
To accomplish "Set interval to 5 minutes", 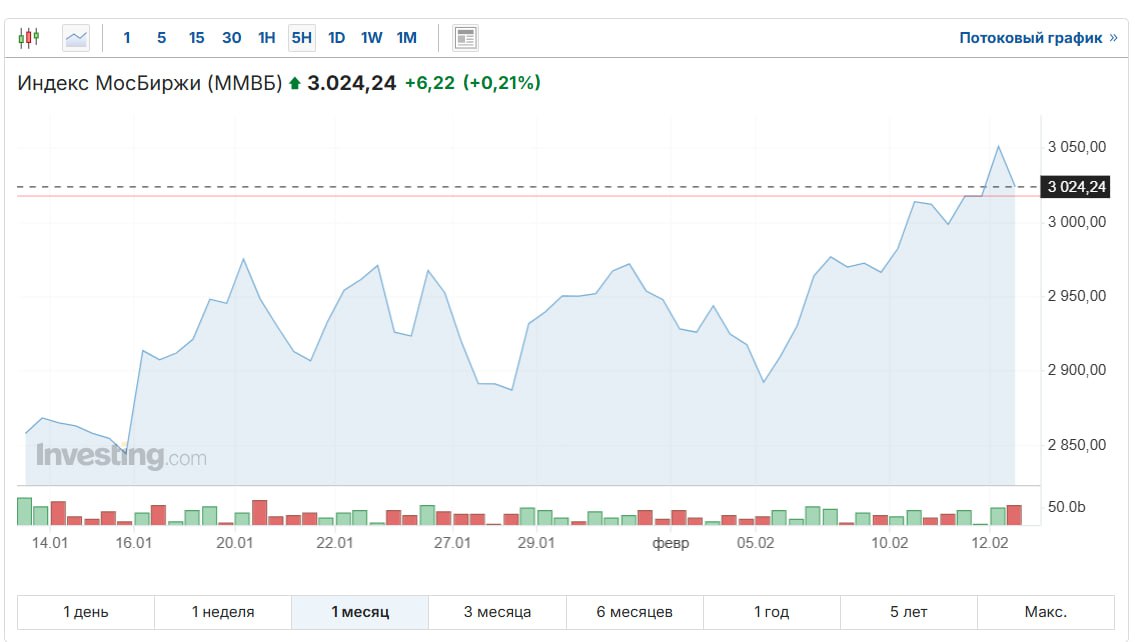I will [161, 38].
